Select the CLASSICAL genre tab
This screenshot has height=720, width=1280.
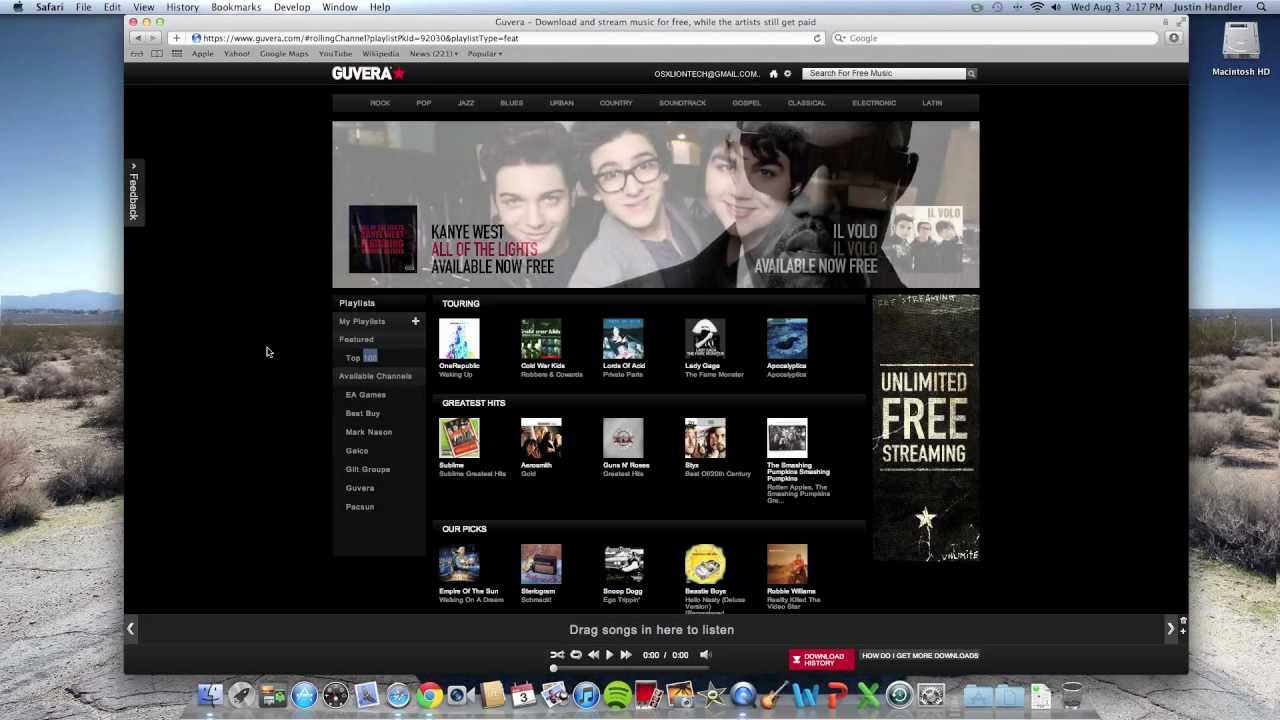806,103
